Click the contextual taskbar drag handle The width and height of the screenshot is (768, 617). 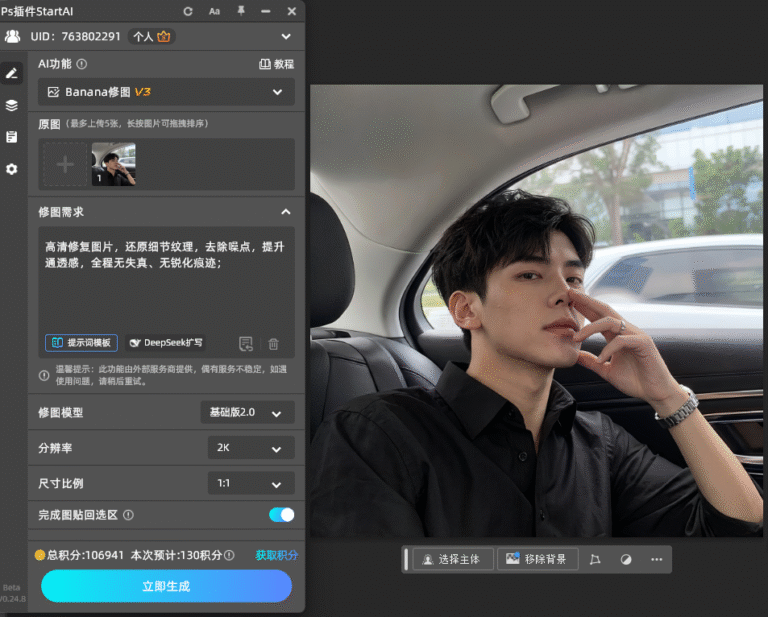pos(406,559)
